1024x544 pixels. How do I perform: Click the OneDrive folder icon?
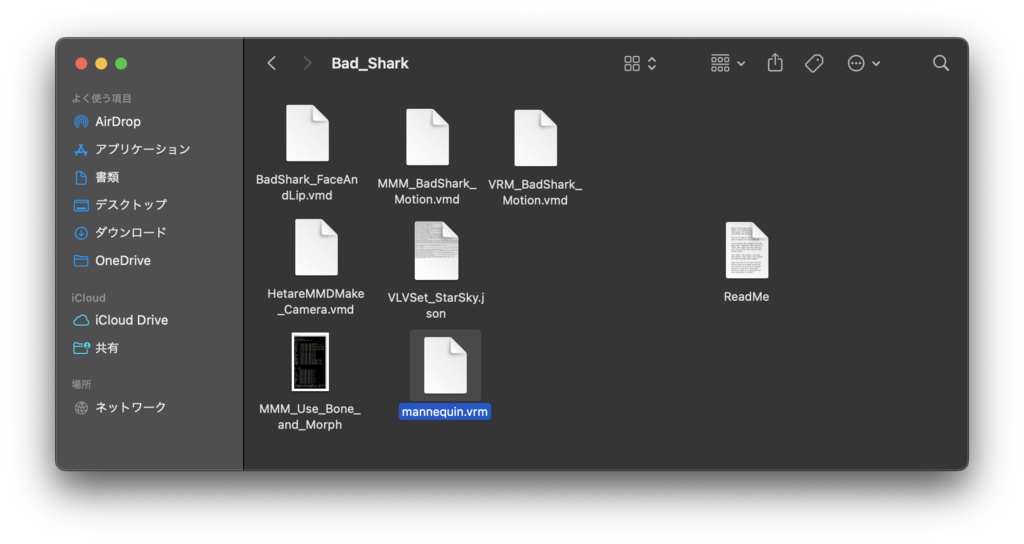(x=81, y=261)
